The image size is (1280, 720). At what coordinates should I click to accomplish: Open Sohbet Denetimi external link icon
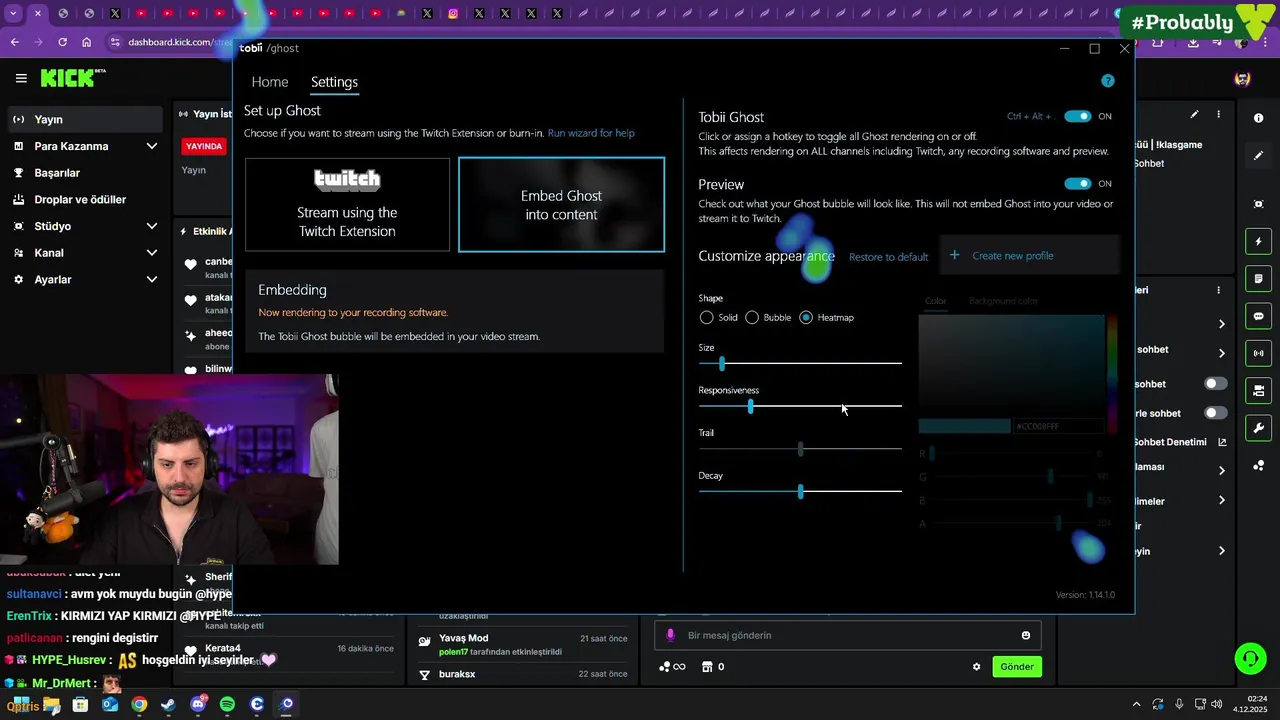1222,442
